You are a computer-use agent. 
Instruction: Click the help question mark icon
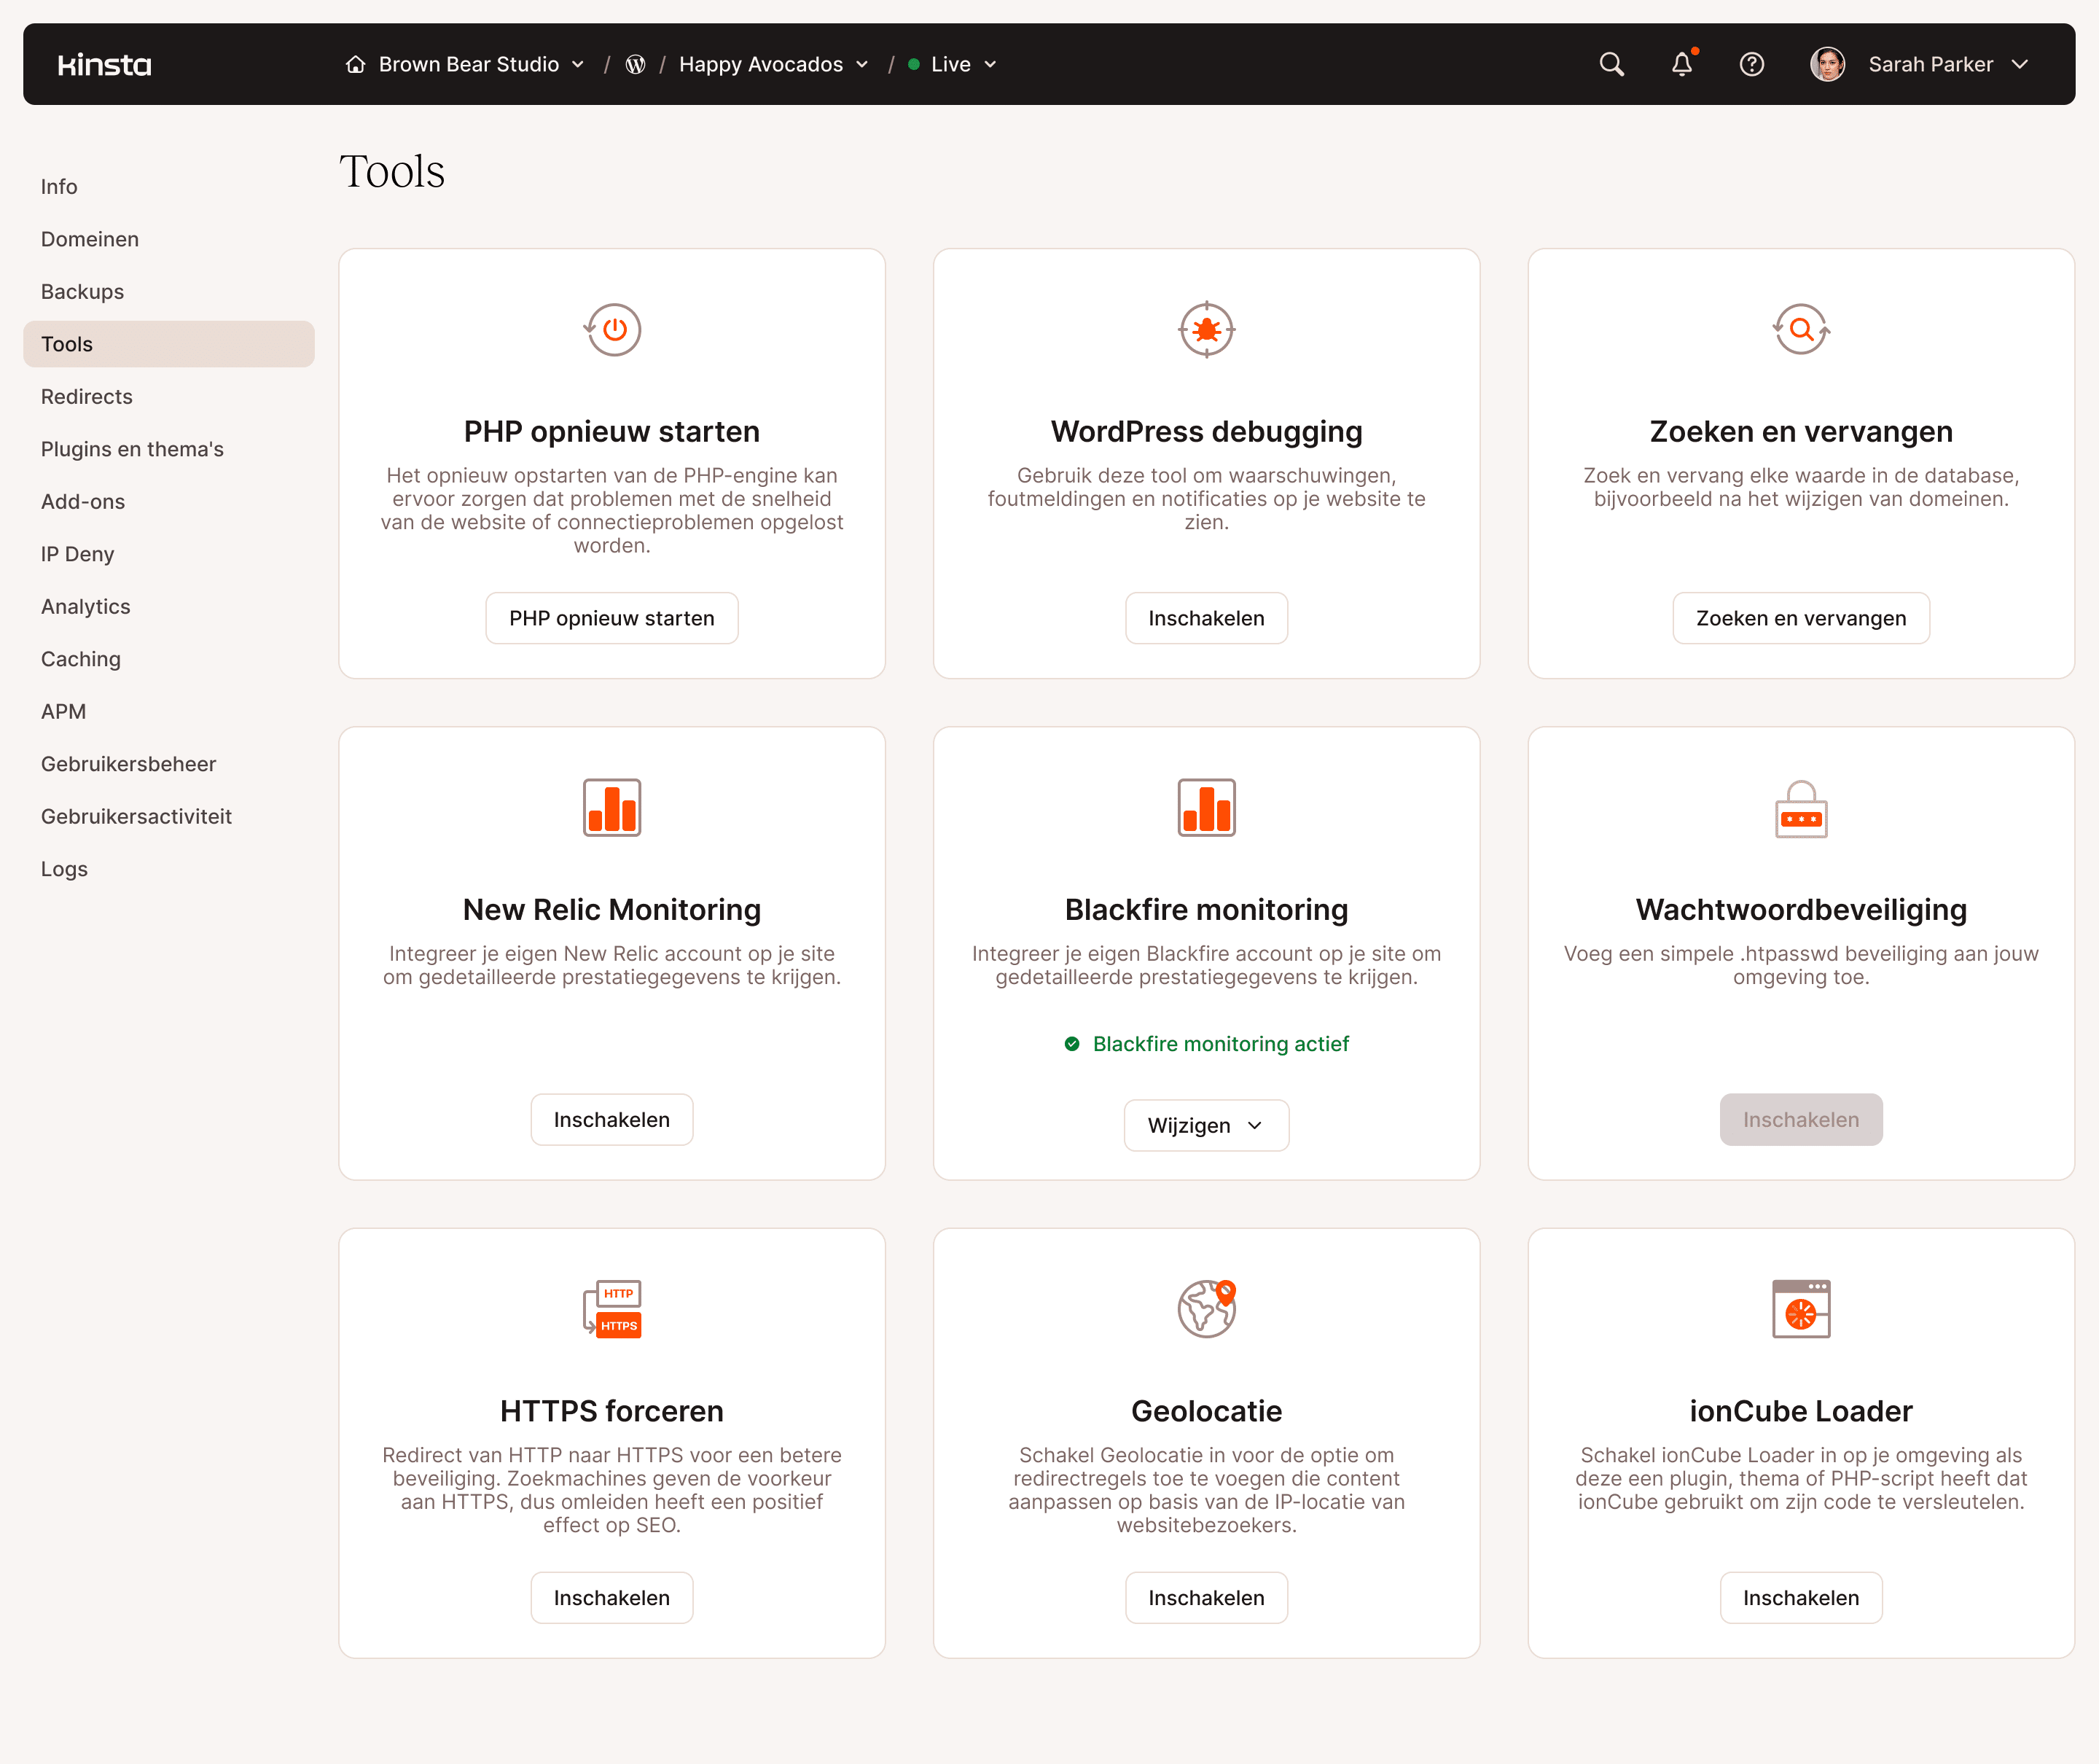[1752, 63]
